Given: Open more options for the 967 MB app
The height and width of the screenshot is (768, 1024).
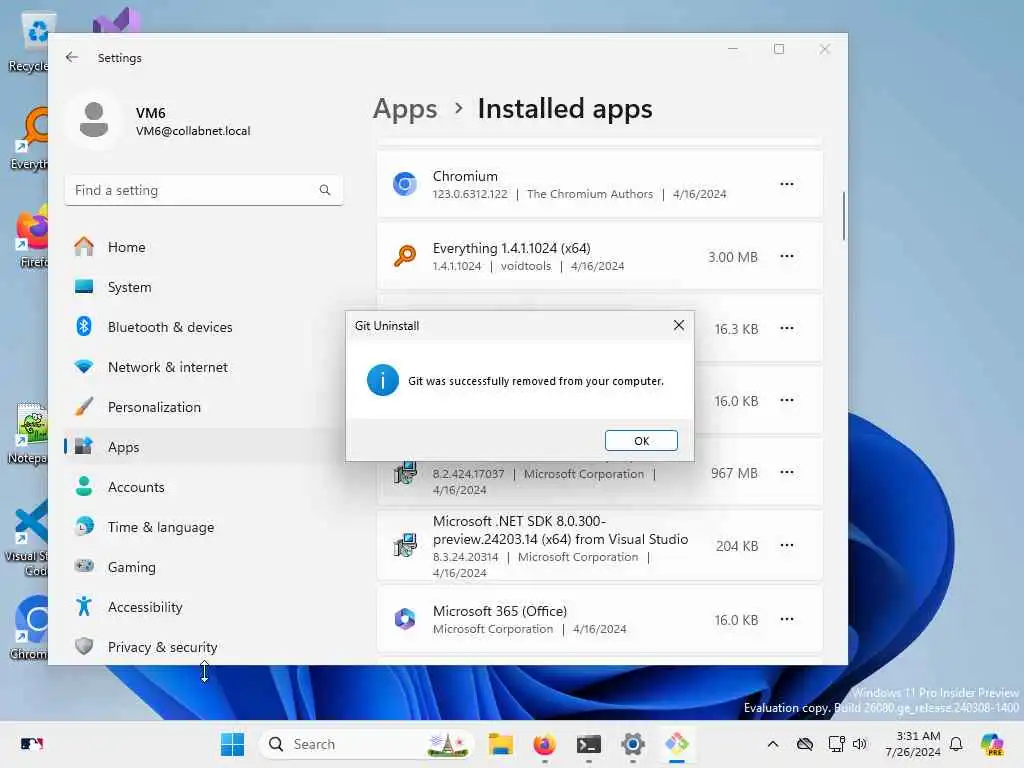Looking at the screenshot, I should click(x=787, y=472).
